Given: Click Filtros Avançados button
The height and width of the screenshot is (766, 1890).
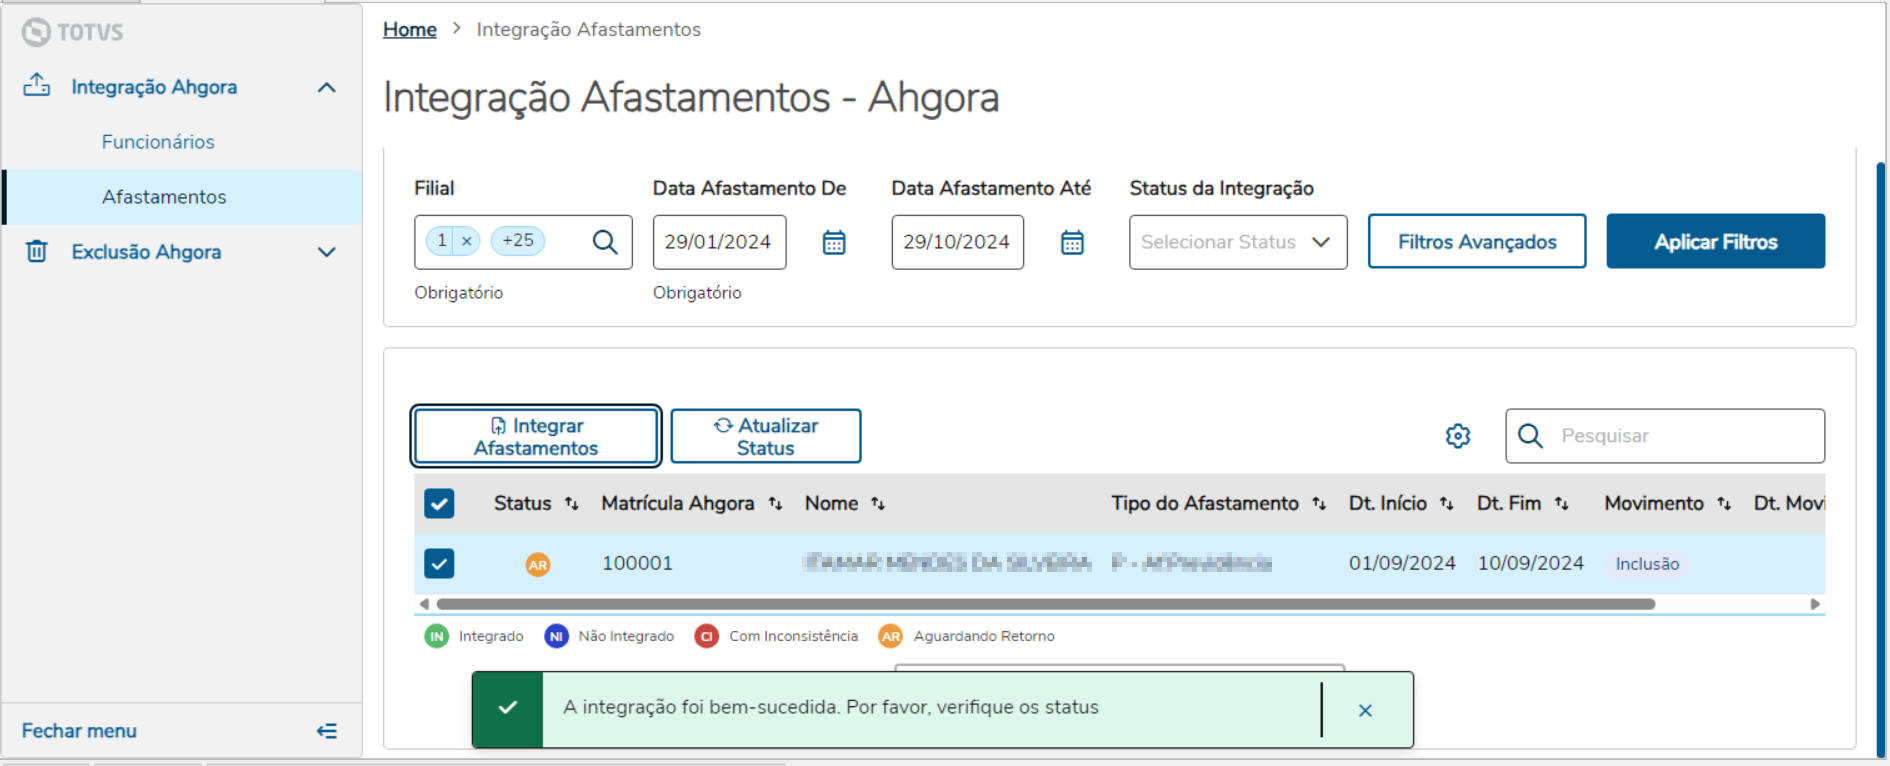Looking at the screenshot, I should 1477,241.
